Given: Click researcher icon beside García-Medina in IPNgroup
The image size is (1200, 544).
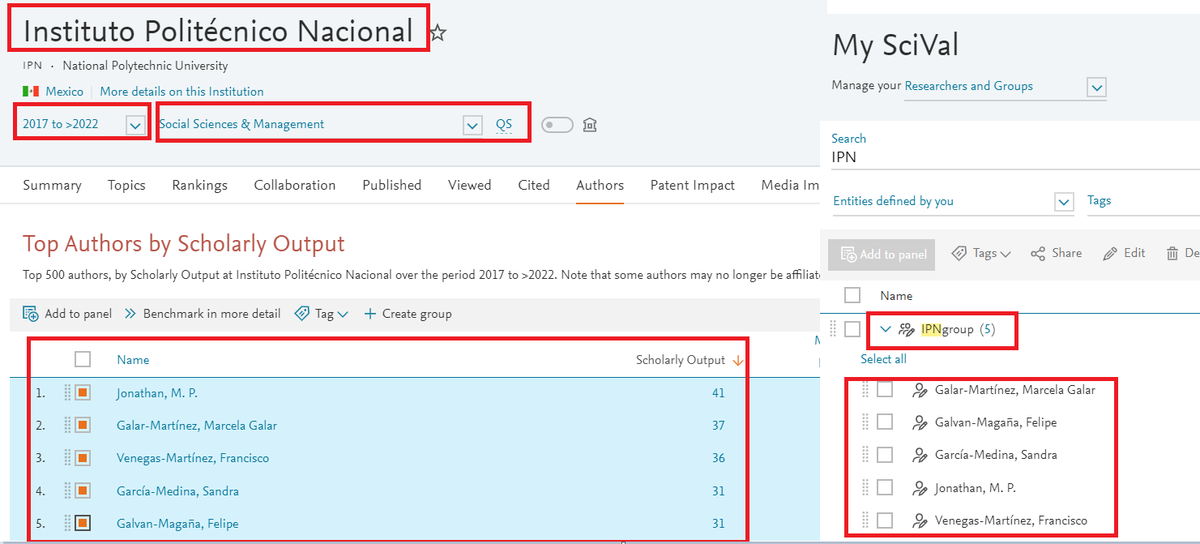Looking at the screenshot, I should [x=920, y=455].
